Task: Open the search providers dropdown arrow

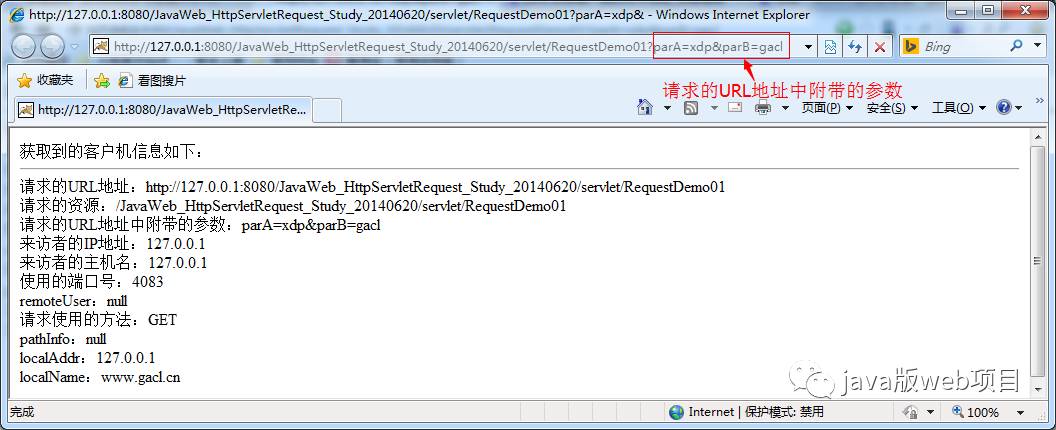Action: tap(1036, 47)
